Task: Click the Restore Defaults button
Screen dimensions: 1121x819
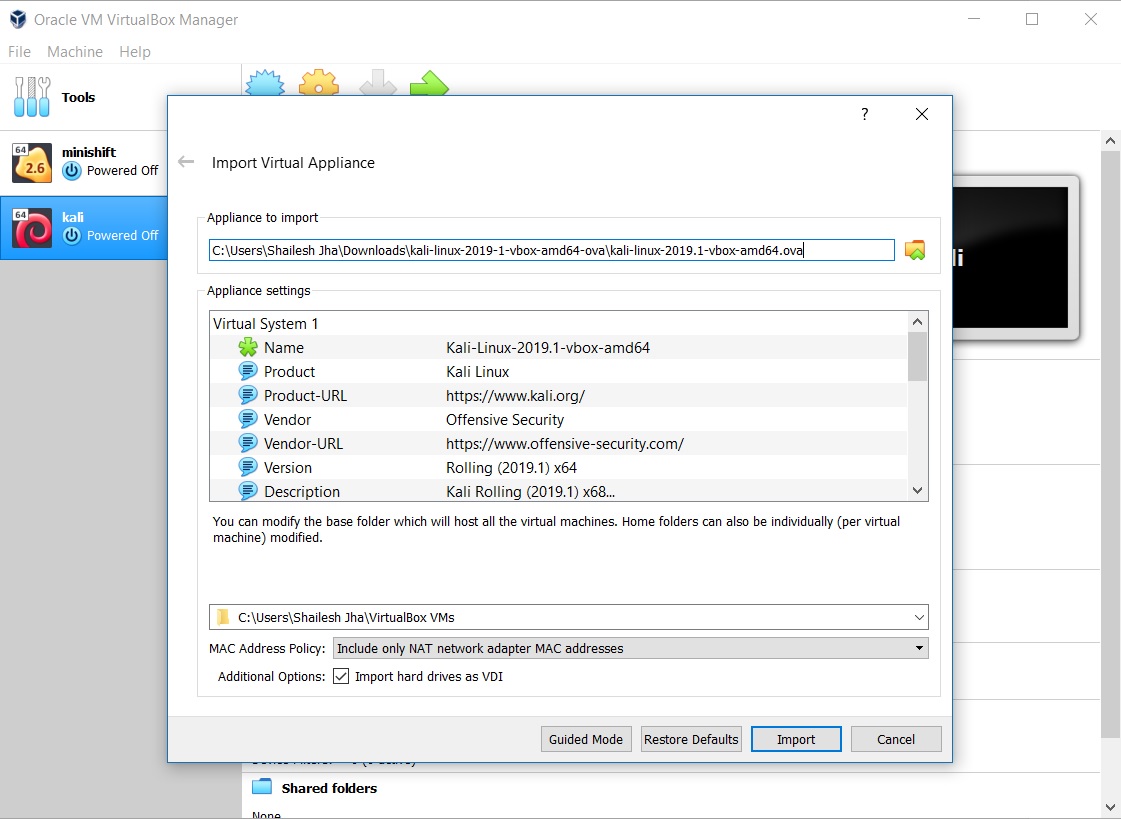Action: coord(691,739)
